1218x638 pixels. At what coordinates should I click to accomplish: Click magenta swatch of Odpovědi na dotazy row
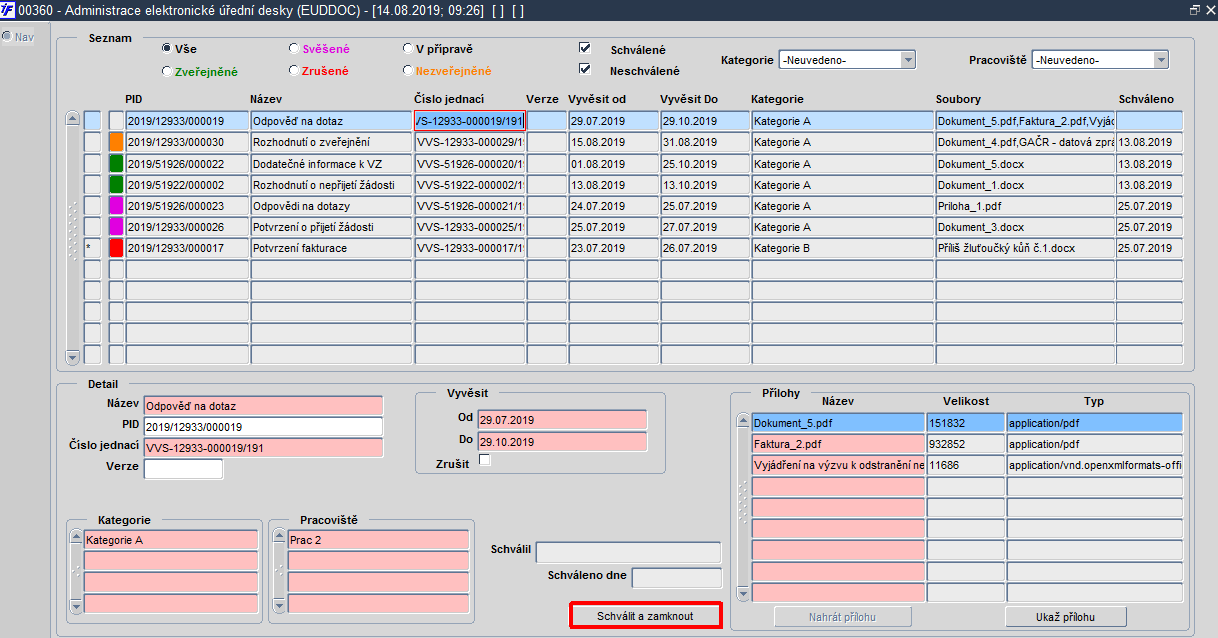(116, 205)
